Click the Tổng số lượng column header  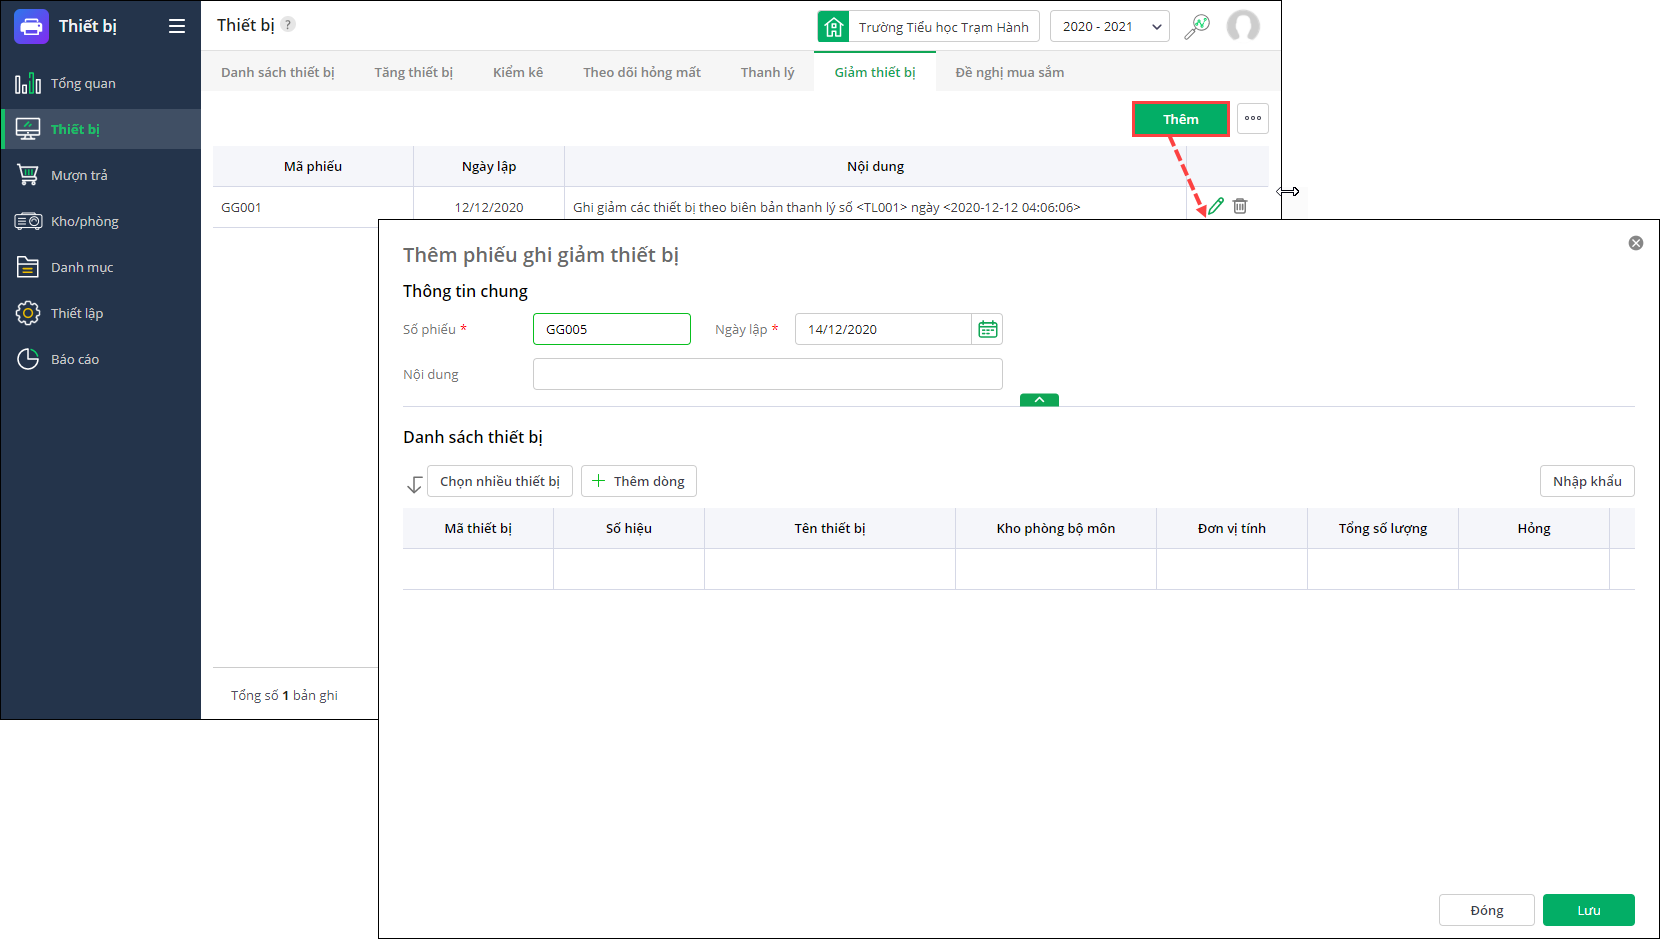click(x=1383, y=528)
